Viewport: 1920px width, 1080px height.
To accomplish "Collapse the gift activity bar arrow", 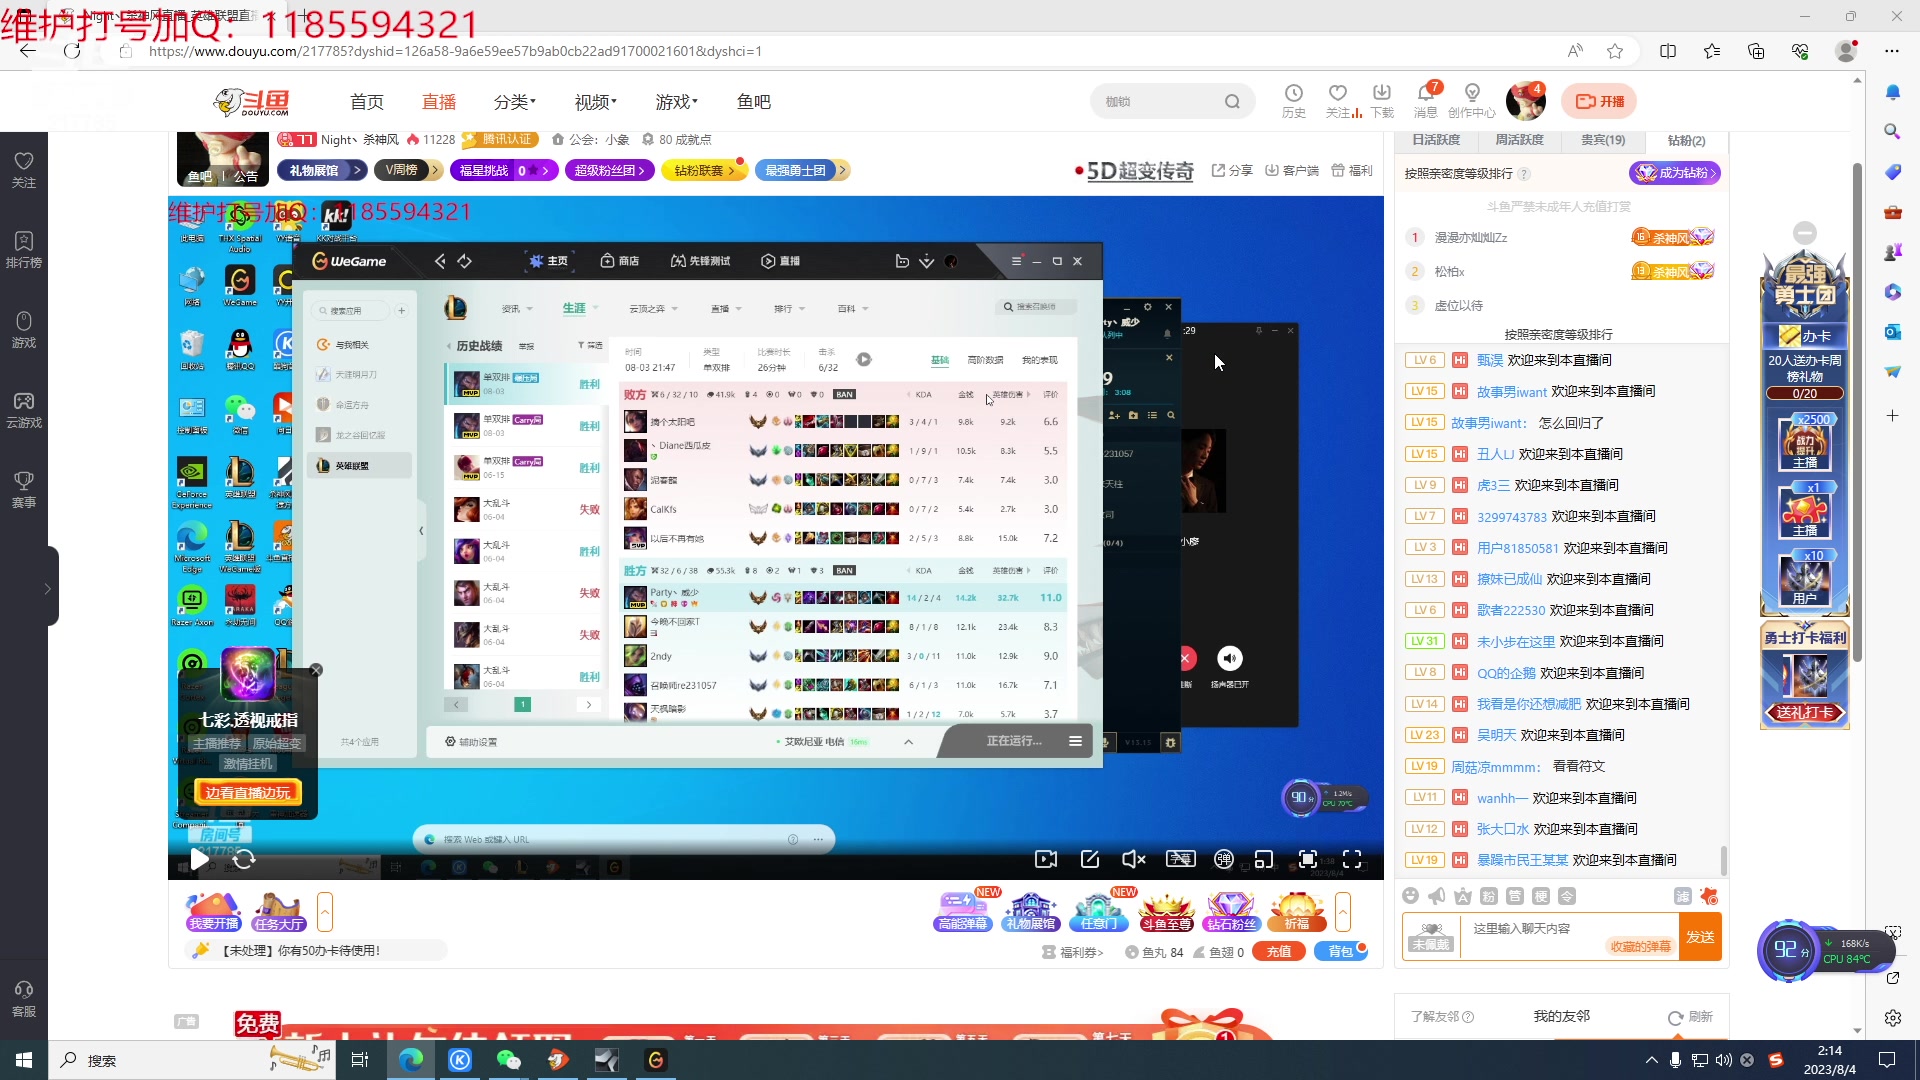I will click(1342, 912).
